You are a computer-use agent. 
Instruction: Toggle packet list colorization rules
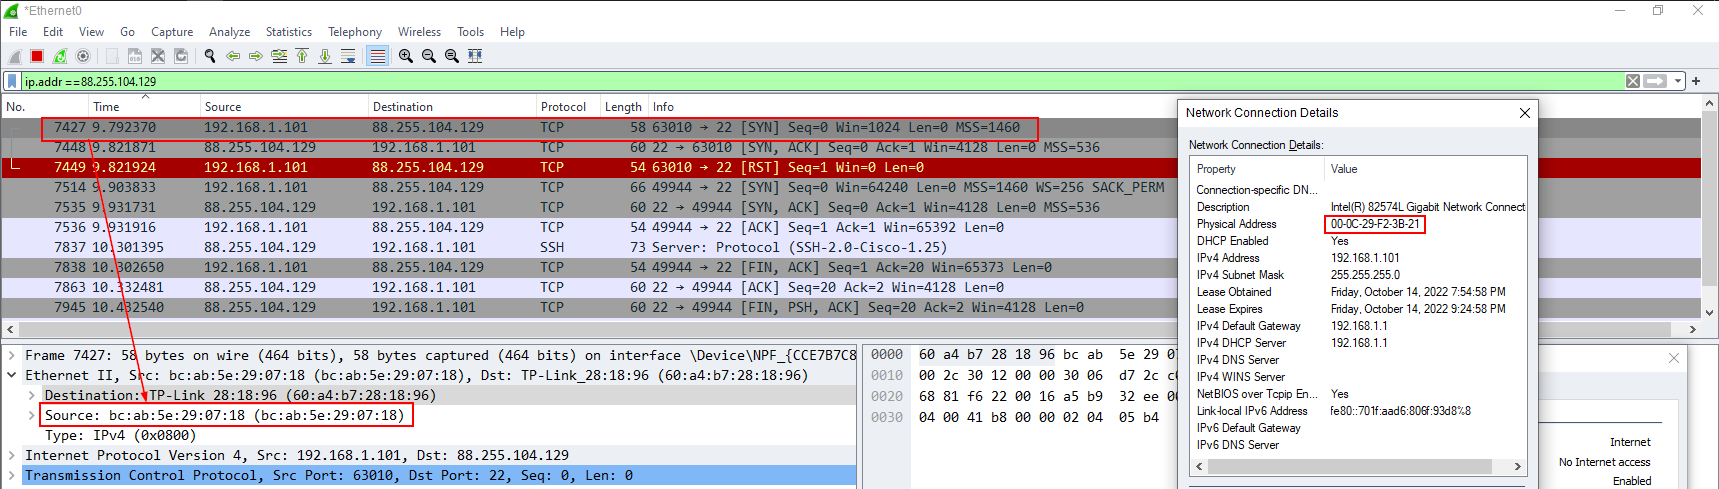[x=377, y=56]
